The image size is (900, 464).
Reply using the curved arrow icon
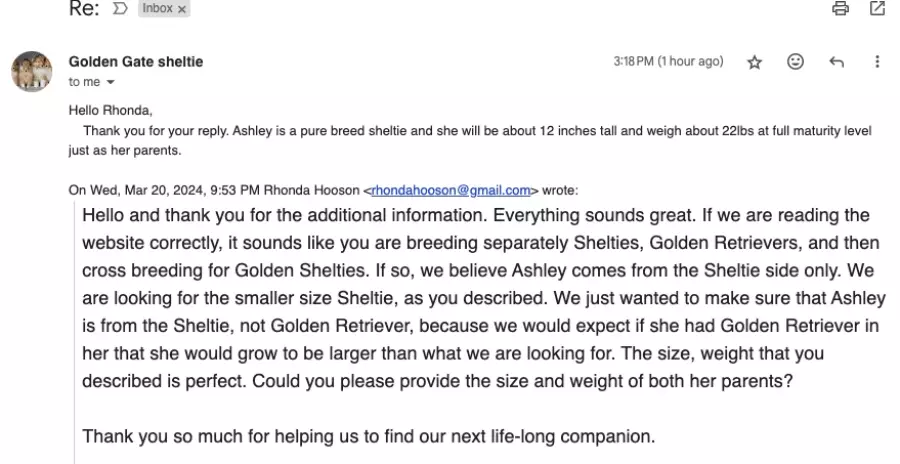836,61
